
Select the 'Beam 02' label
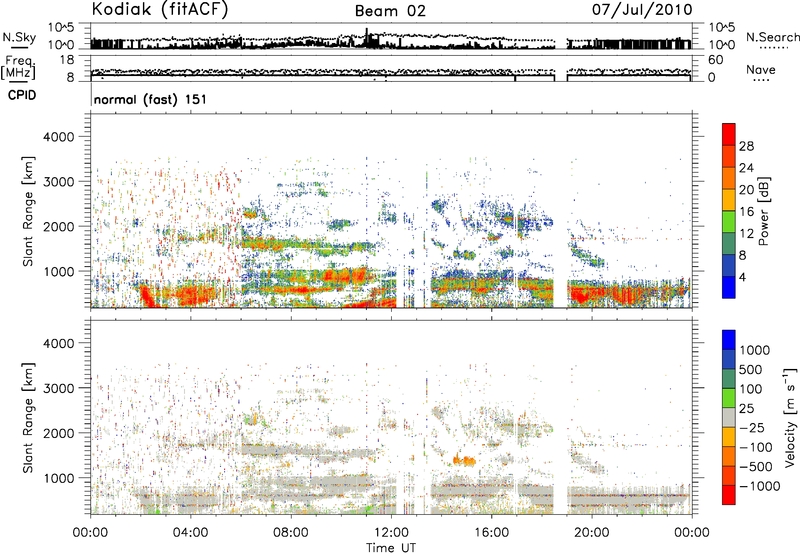pos(390,11)
